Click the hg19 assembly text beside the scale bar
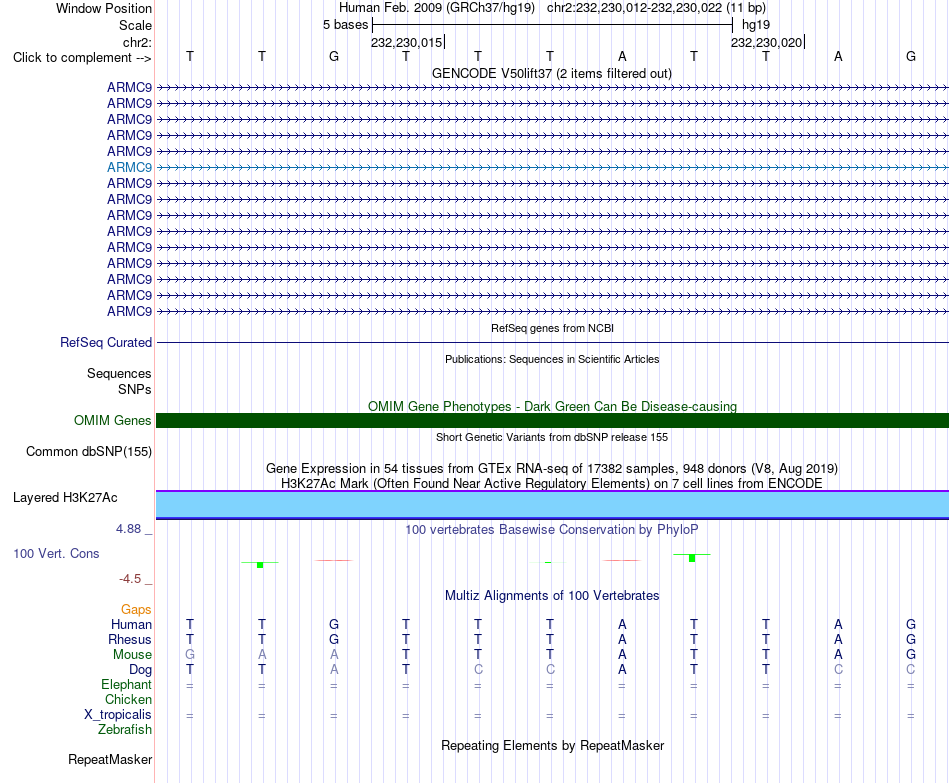This screenshot has height=783, width=950. coord(756,25)
